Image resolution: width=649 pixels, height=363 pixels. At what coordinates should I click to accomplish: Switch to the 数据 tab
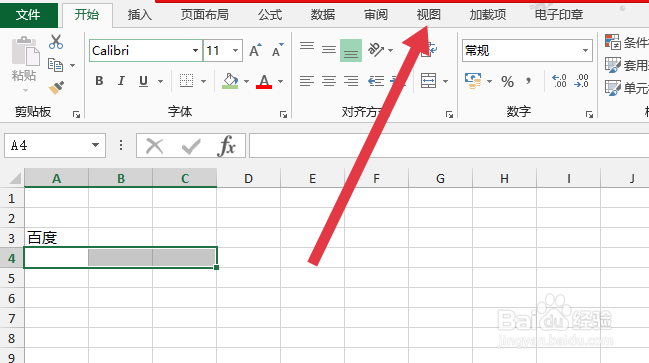323,15
